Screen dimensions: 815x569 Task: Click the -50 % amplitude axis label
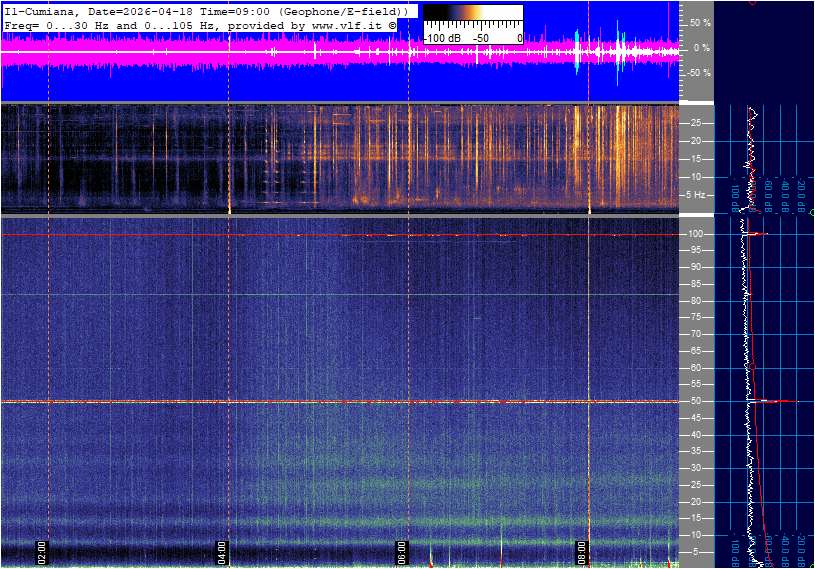point(699,73)
